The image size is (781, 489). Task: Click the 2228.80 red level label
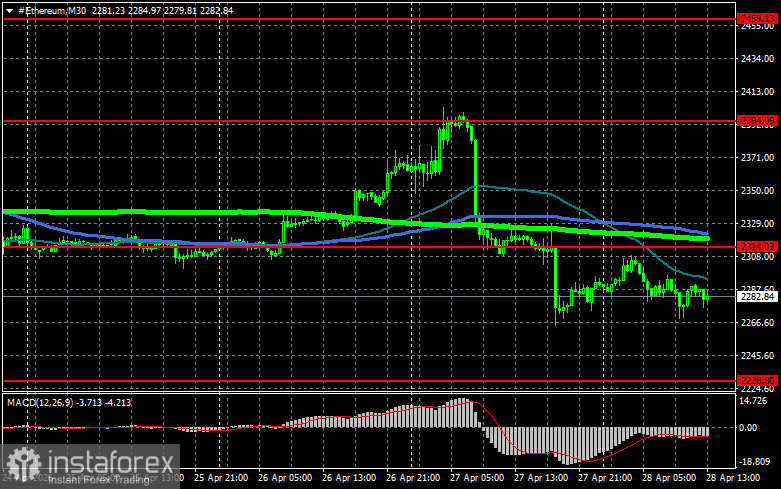(x=757, y=380)
